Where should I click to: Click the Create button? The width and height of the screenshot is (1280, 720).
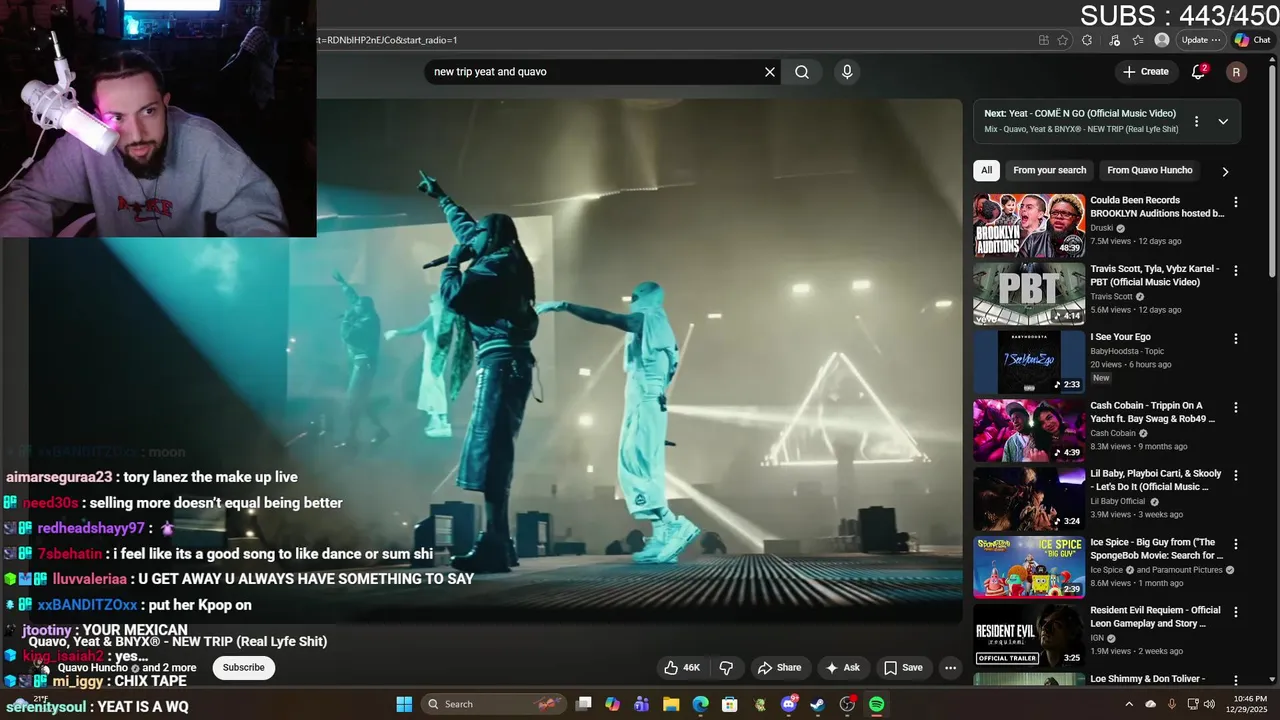tap(1145, 72)
